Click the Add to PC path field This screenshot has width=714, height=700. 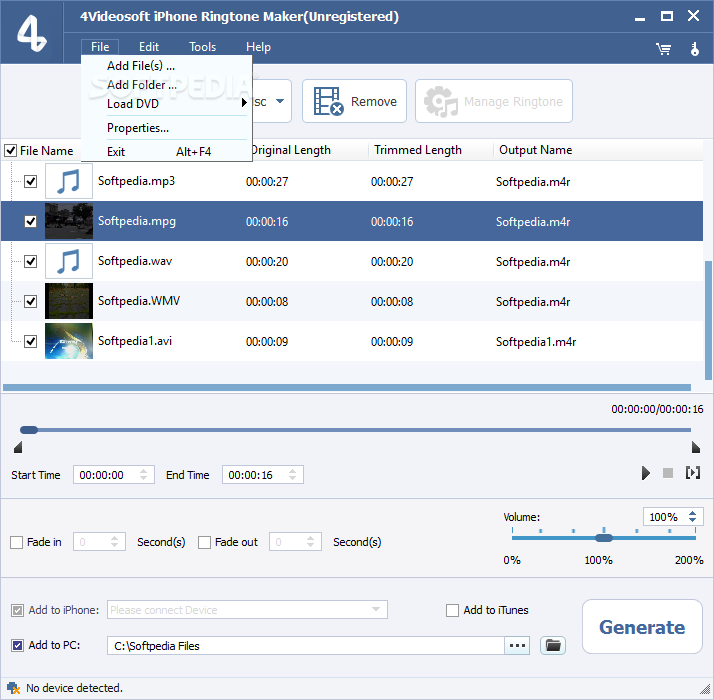pyautogui.click(x=306, y=645)
